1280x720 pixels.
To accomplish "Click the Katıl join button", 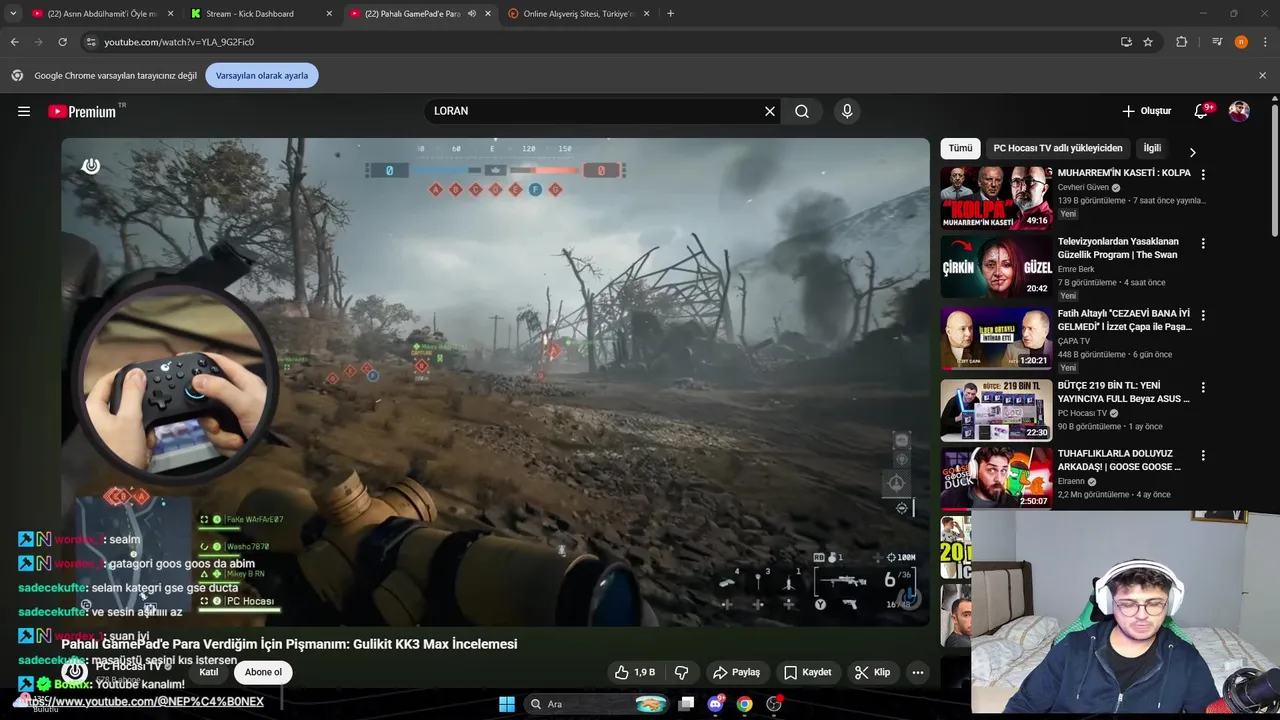I will (208, 672).
